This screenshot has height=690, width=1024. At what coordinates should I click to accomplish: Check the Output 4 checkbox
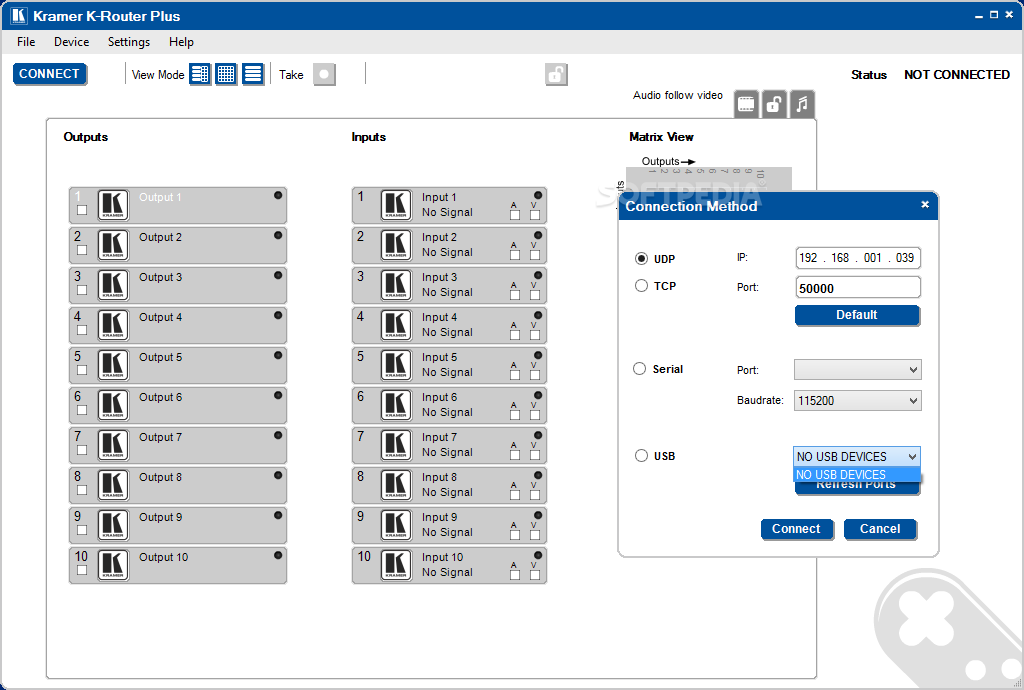(x=82, y=330)
